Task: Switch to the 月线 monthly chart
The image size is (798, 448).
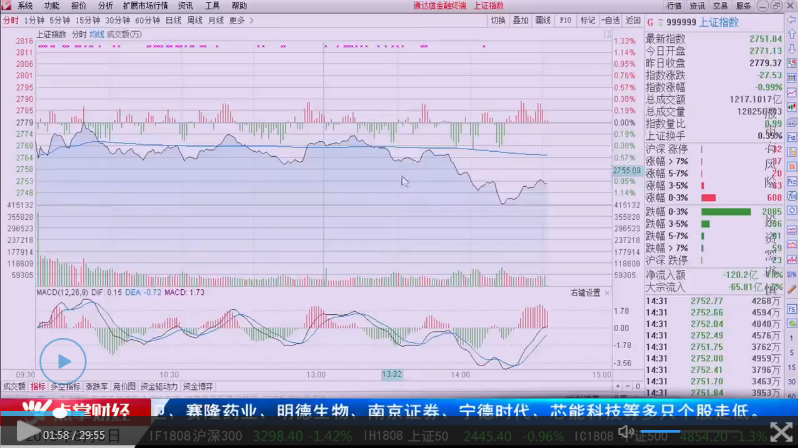Action: pos(216,20)
